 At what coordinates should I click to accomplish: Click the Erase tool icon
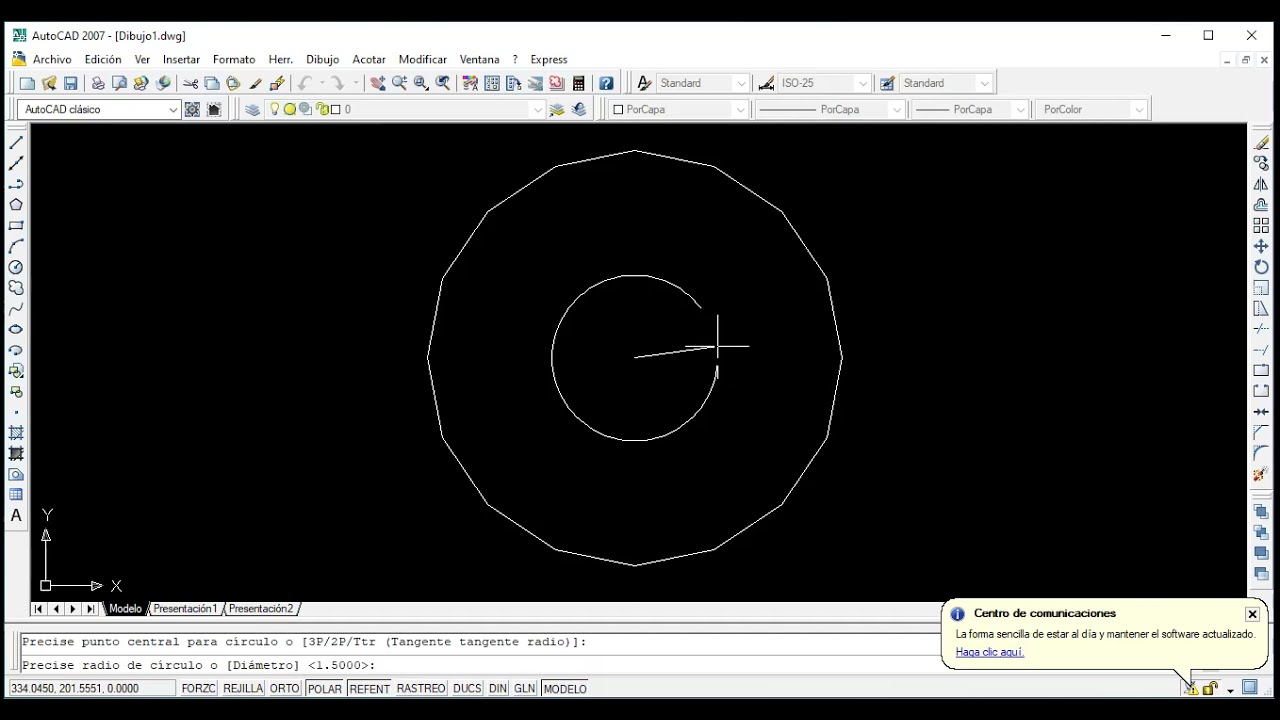pyautogui.click(x=1261, y=142)
